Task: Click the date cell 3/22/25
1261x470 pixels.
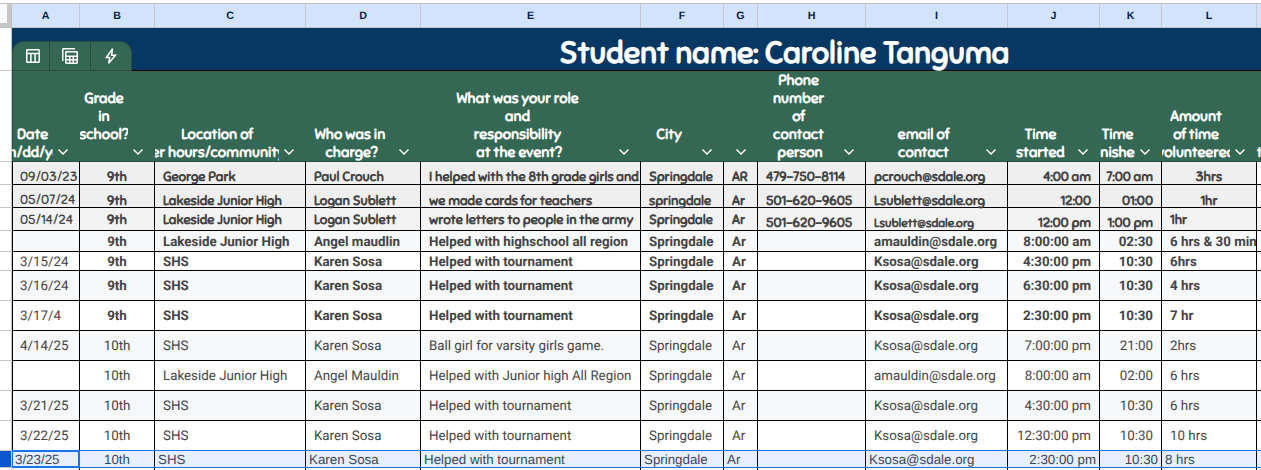Action: [46, 436]
